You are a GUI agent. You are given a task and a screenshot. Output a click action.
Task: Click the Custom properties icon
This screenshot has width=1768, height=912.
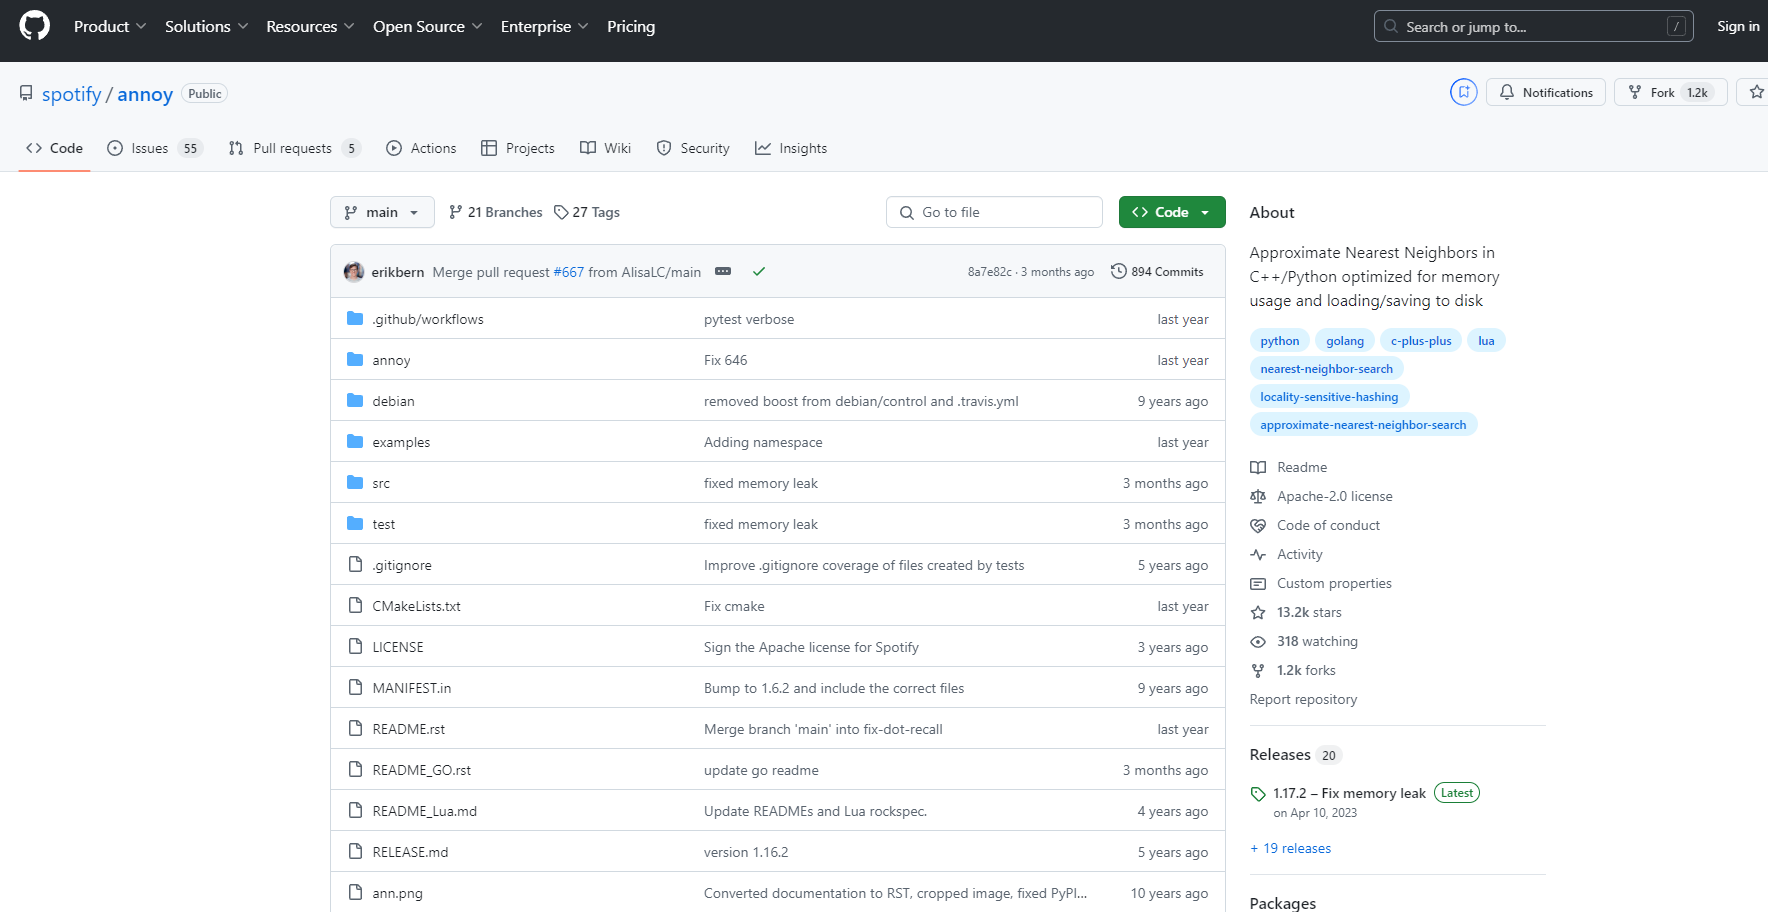[1258, 583]
